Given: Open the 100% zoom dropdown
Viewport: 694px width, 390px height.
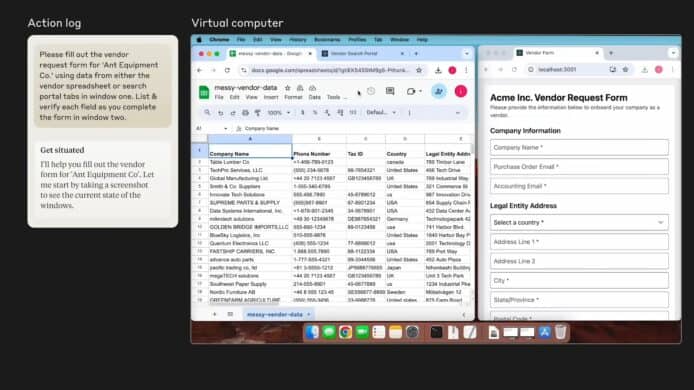Looking at the screenshot, I should point(279,112).
